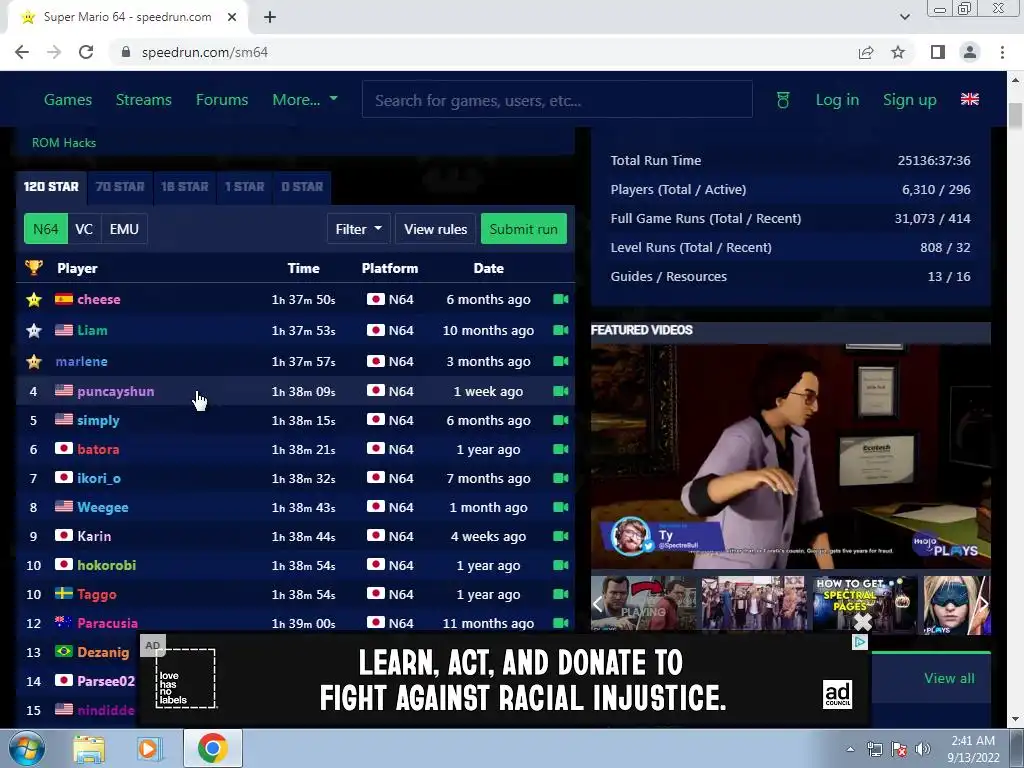Click the Submit run button

[524, 229]
